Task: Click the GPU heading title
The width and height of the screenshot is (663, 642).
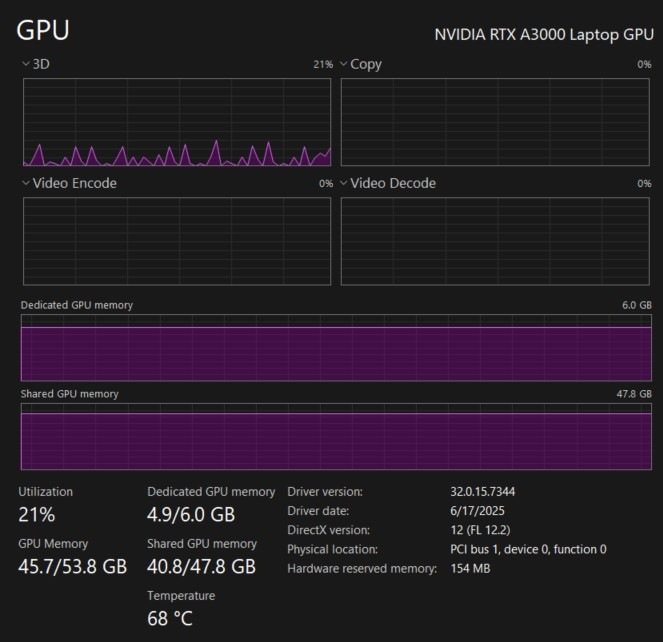Action: 43,31
